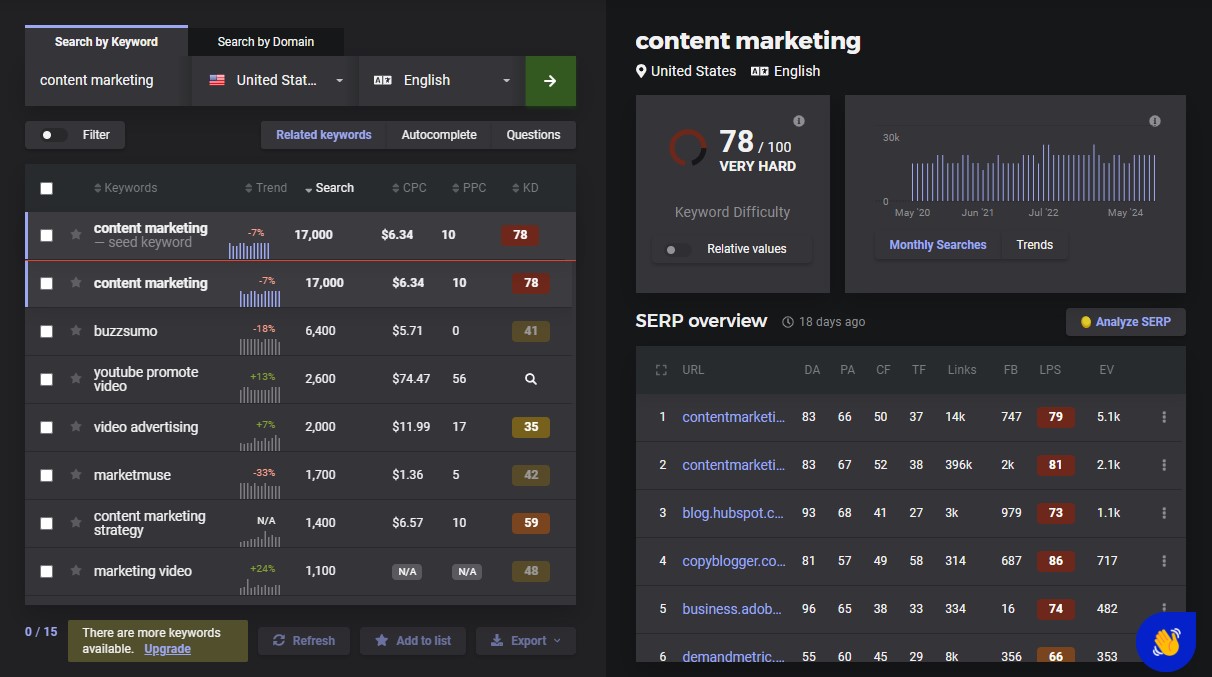
Task: Click the keyword difficulty donut gauge
Action: pyautogui.click(x=688, y=148)
